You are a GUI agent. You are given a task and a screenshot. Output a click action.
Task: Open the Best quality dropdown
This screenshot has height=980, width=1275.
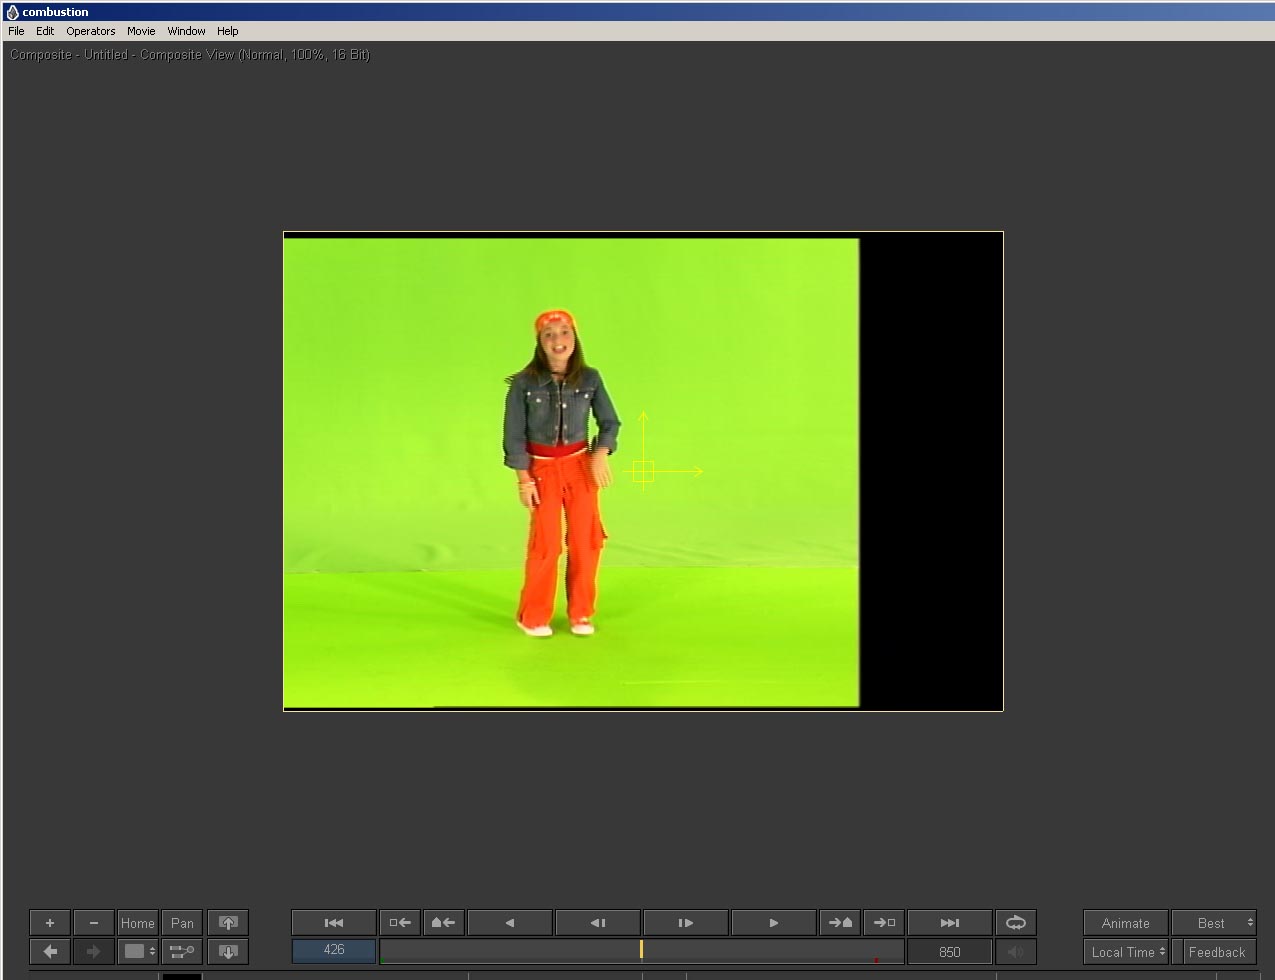[x=1213, y=923]
